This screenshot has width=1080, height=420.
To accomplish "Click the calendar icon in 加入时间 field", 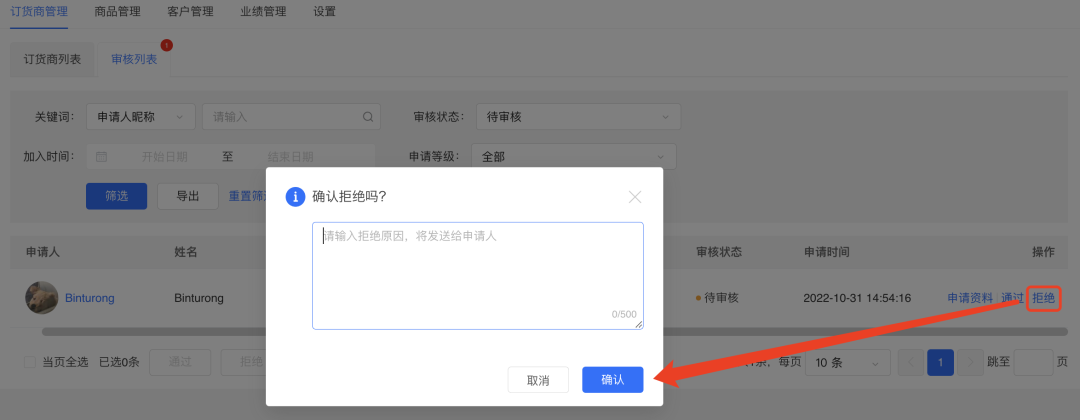I will (x=101, y=156).
